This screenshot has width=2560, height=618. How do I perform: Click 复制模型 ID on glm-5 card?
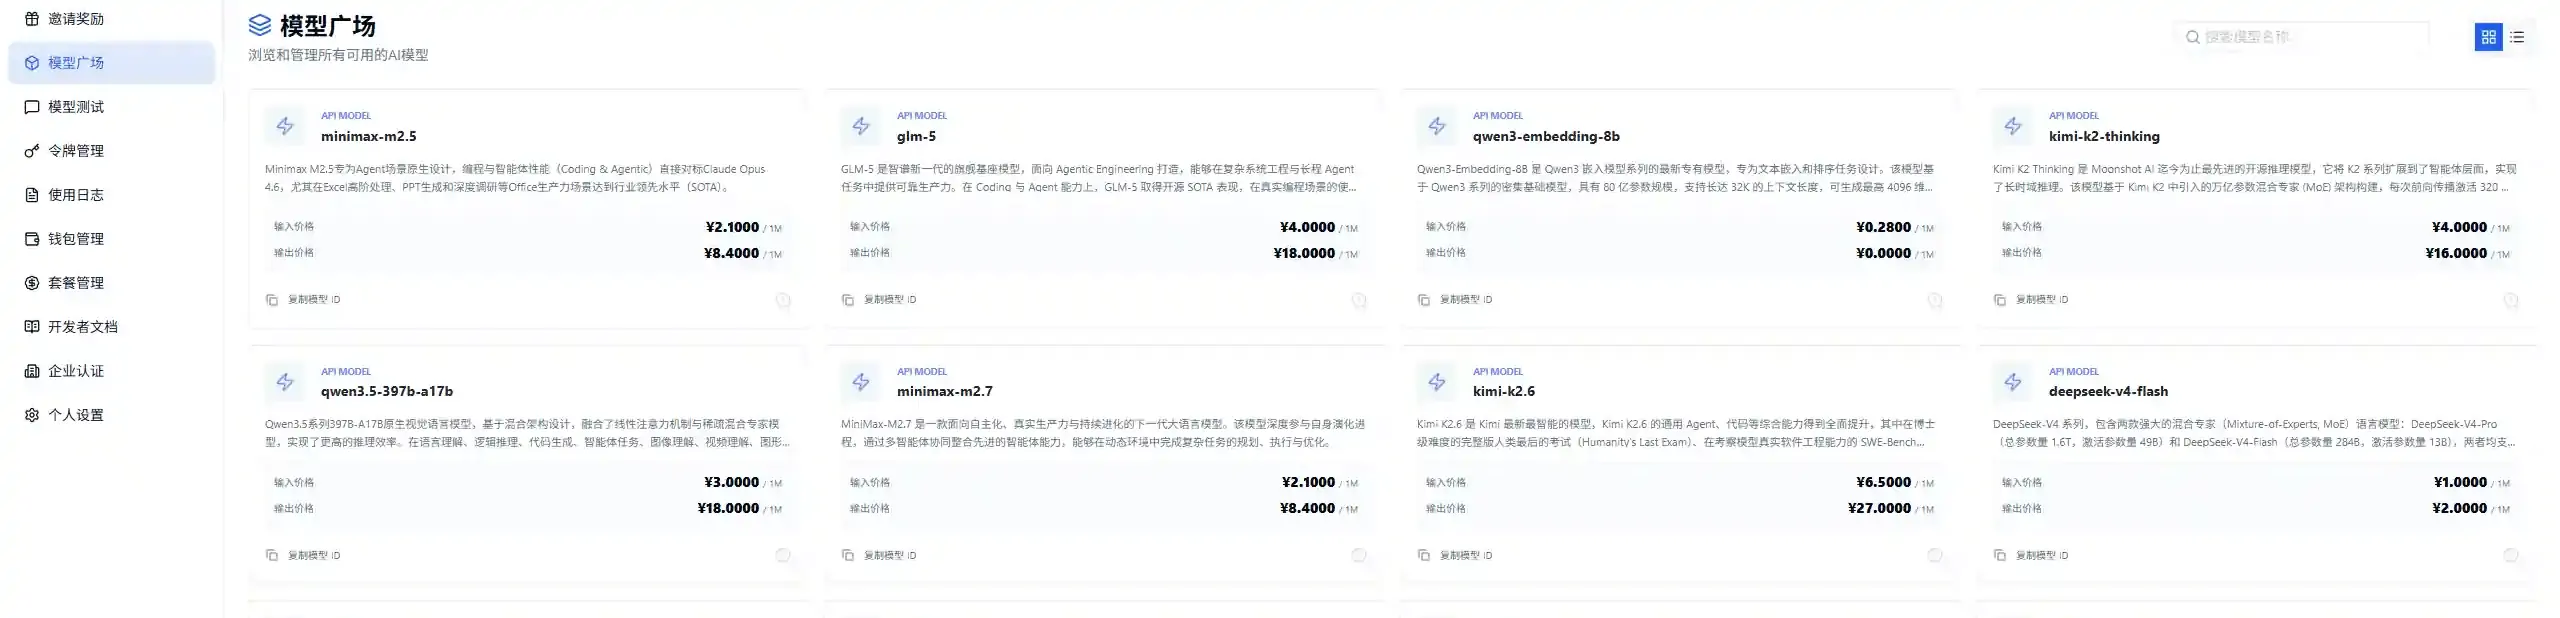890,300
